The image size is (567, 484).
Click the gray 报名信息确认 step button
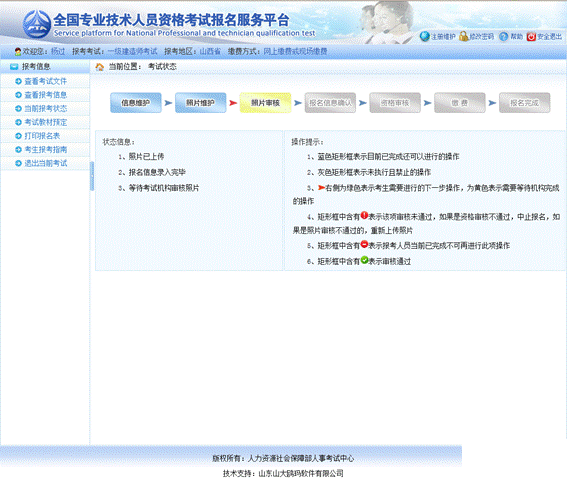tap(330, 103)
